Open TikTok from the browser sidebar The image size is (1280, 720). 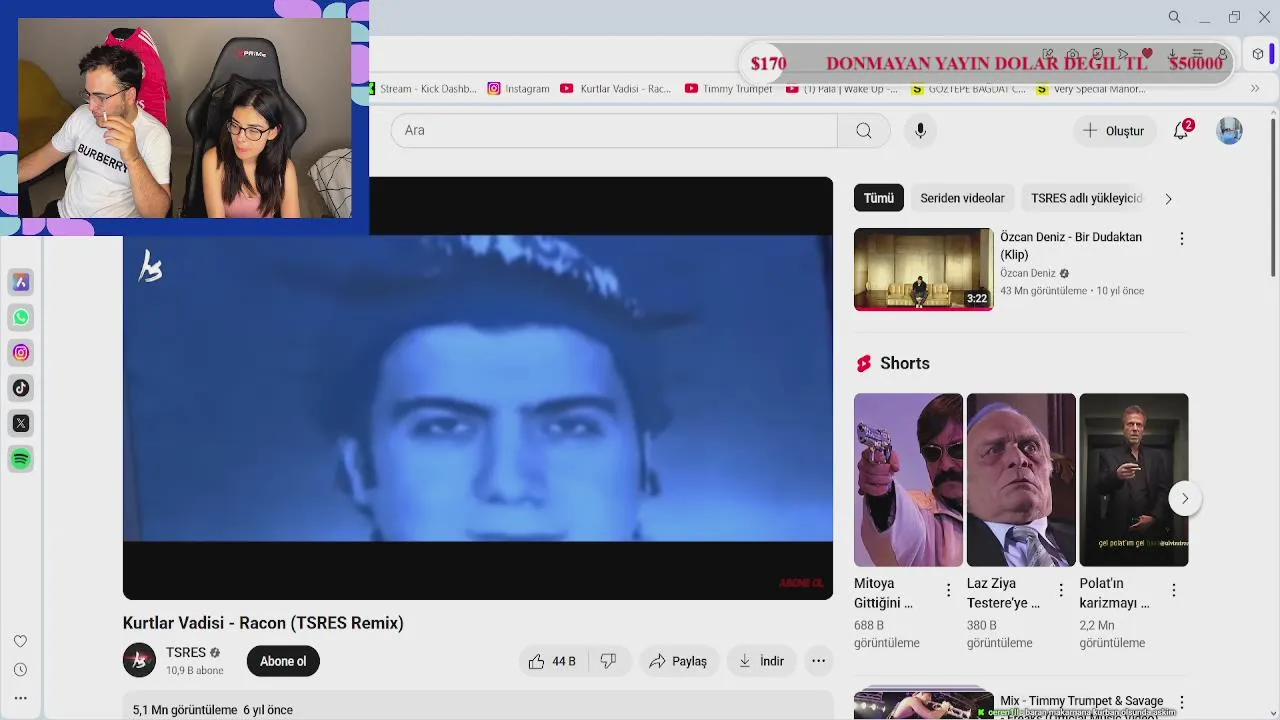tap(21, 388)
